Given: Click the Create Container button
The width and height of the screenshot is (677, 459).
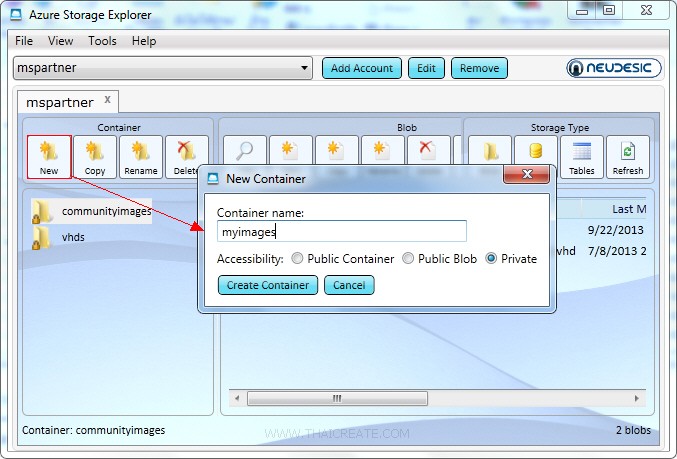Looking at the screenshot, I should point(268,285).
